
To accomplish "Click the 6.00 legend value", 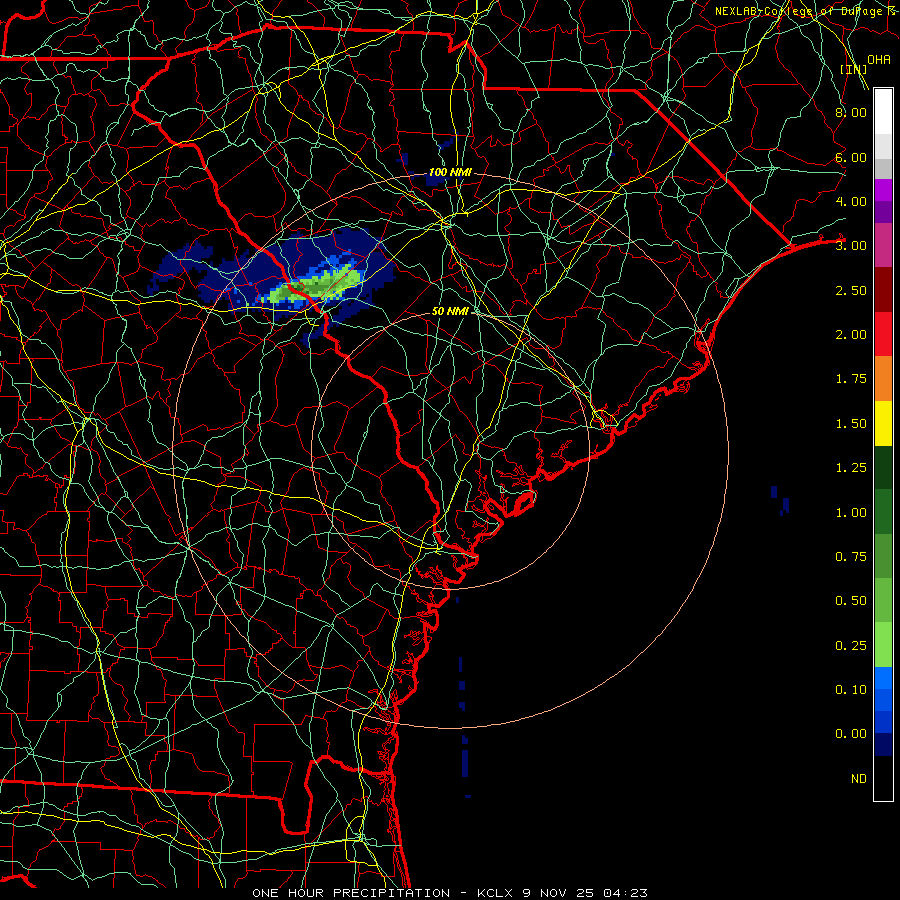I will (851, 157).
